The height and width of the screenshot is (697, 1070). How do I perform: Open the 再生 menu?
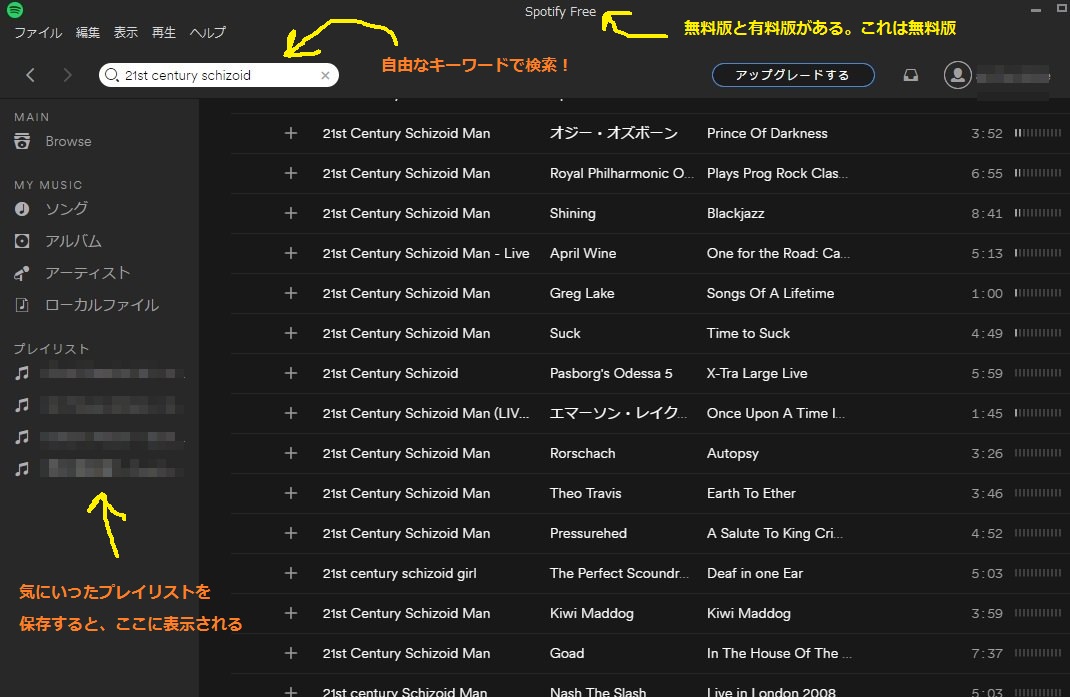tap(164, 32)
